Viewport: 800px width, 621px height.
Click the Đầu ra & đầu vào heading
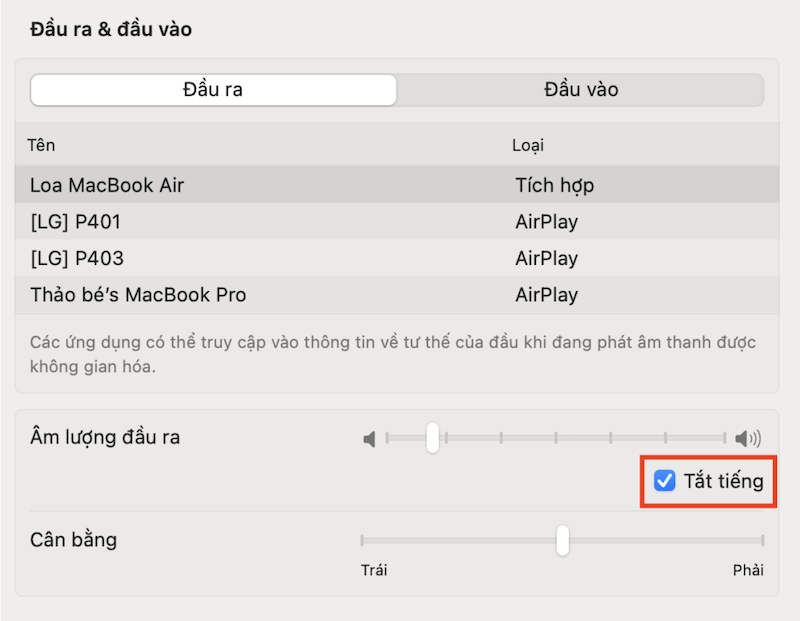coord(111,29)
